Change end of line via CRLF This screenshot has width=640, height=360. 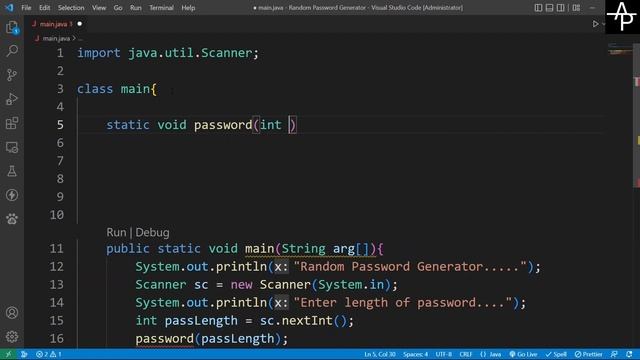[466, 354]
